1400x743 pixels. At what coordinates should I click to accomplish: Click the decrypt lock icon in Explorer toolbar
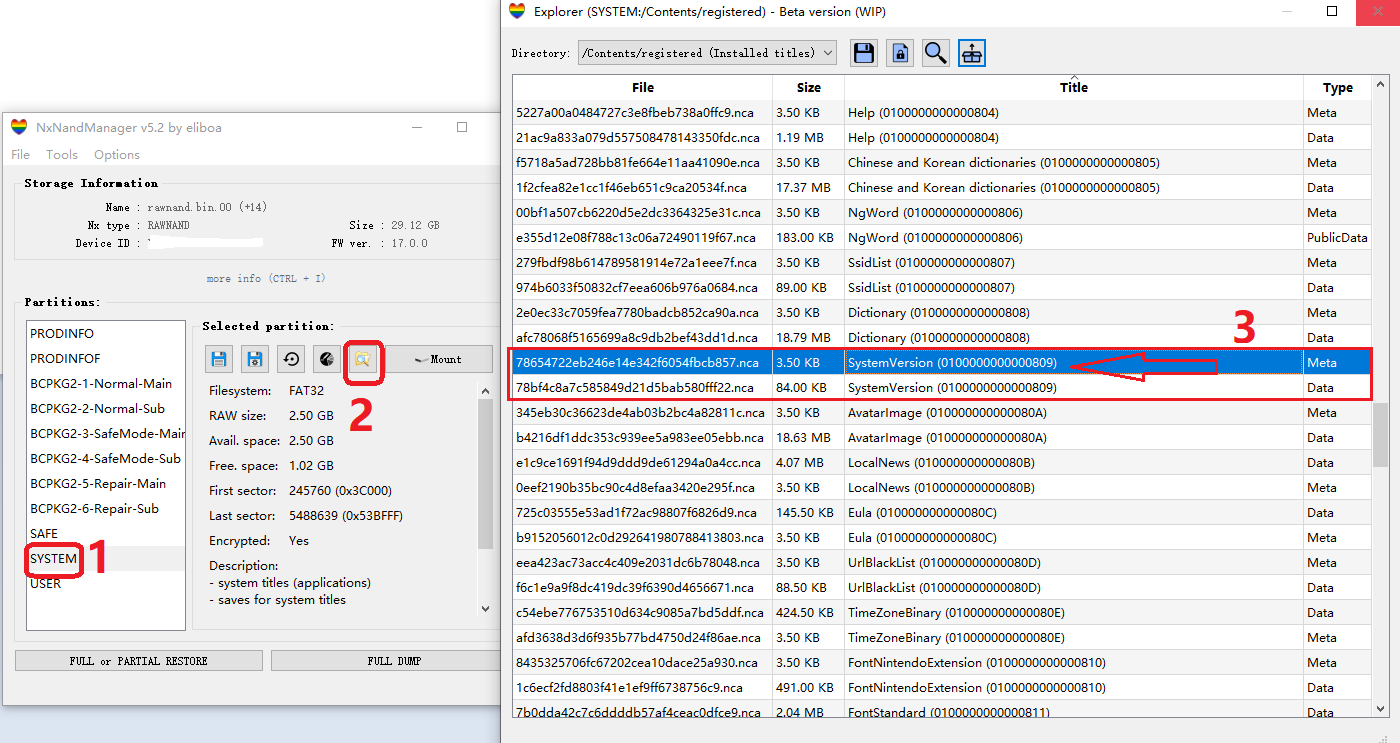click(x=900, y=54)
